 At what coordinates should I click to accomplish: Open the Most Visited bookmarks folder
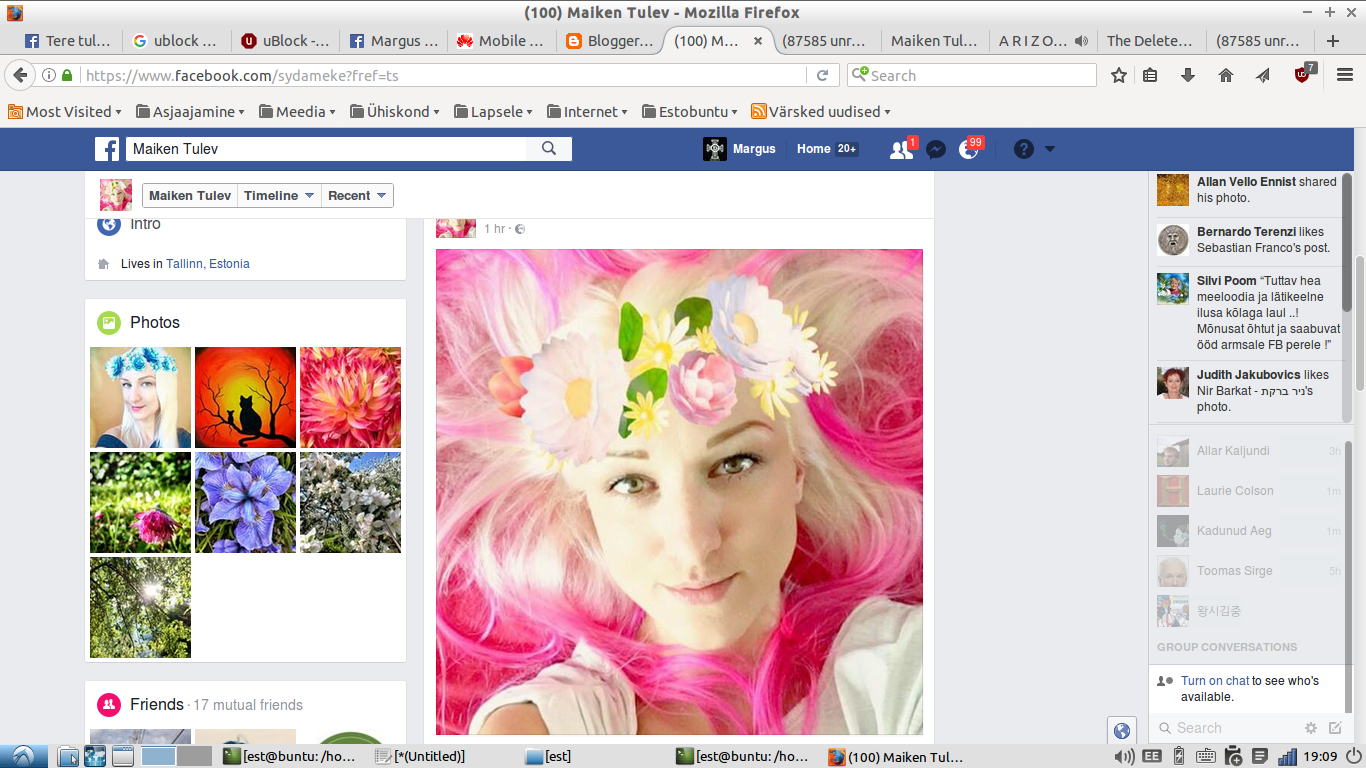(65, 112)
